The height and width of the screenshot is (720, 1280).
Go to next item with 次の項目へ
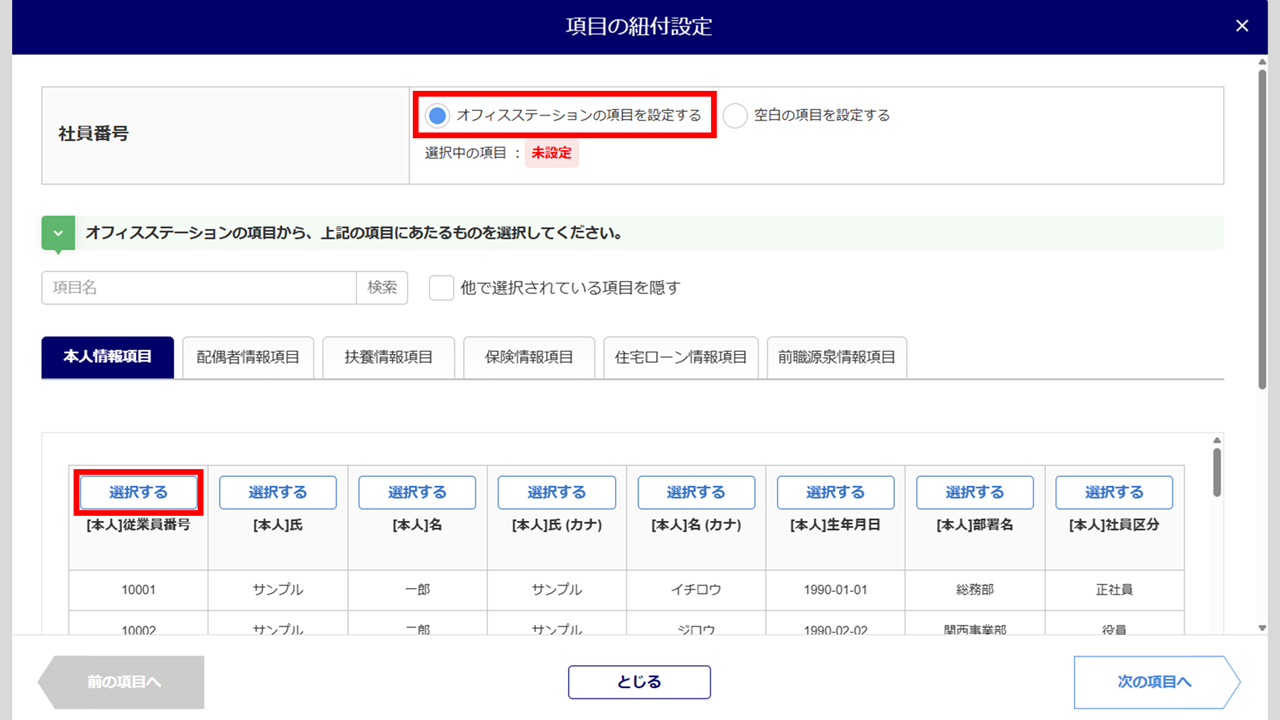coord(1155,682)
